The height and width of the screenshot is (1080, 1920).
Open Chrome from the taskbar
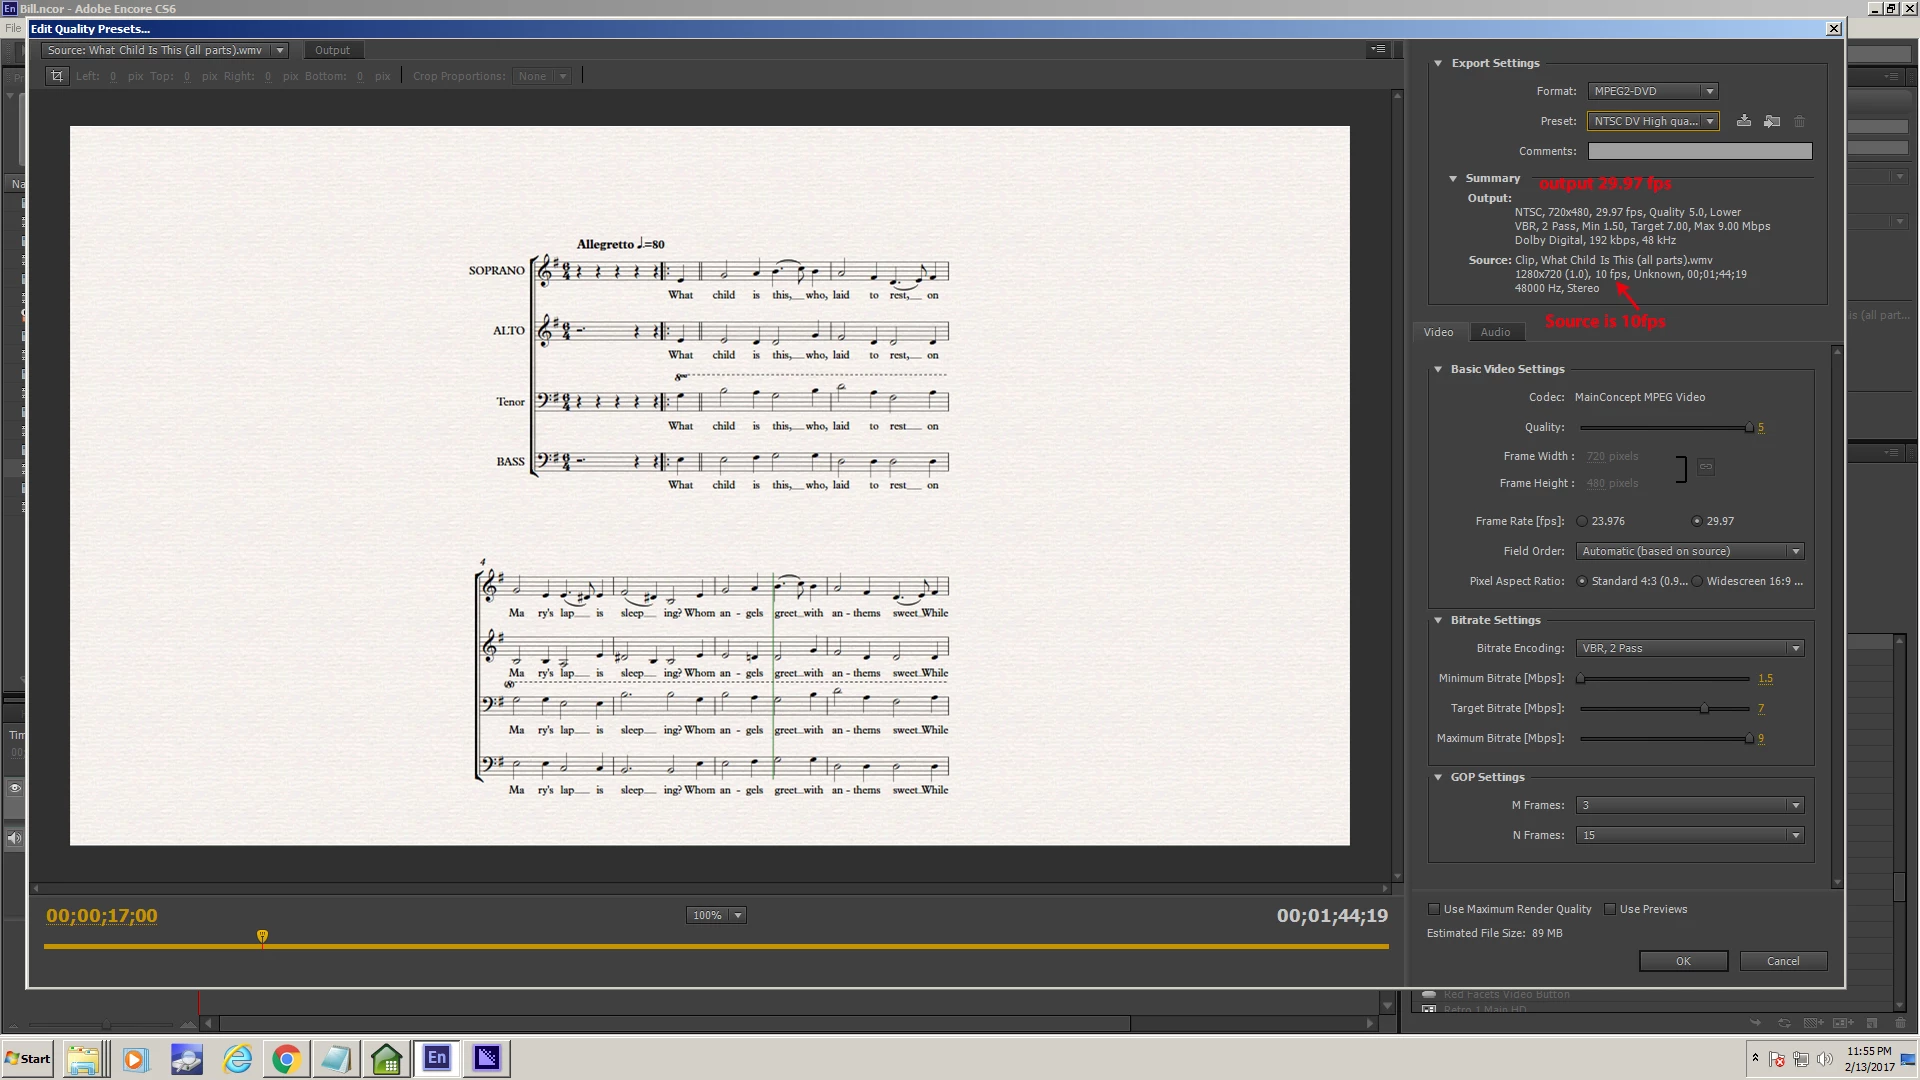point(286,1059)
